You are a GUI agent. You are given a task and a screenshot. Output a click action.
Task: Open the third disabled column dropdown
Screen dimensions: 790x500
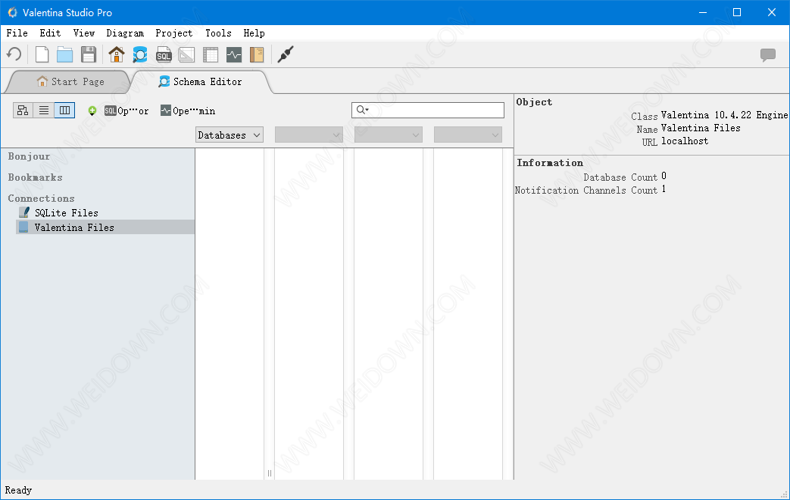coord(388,135)
